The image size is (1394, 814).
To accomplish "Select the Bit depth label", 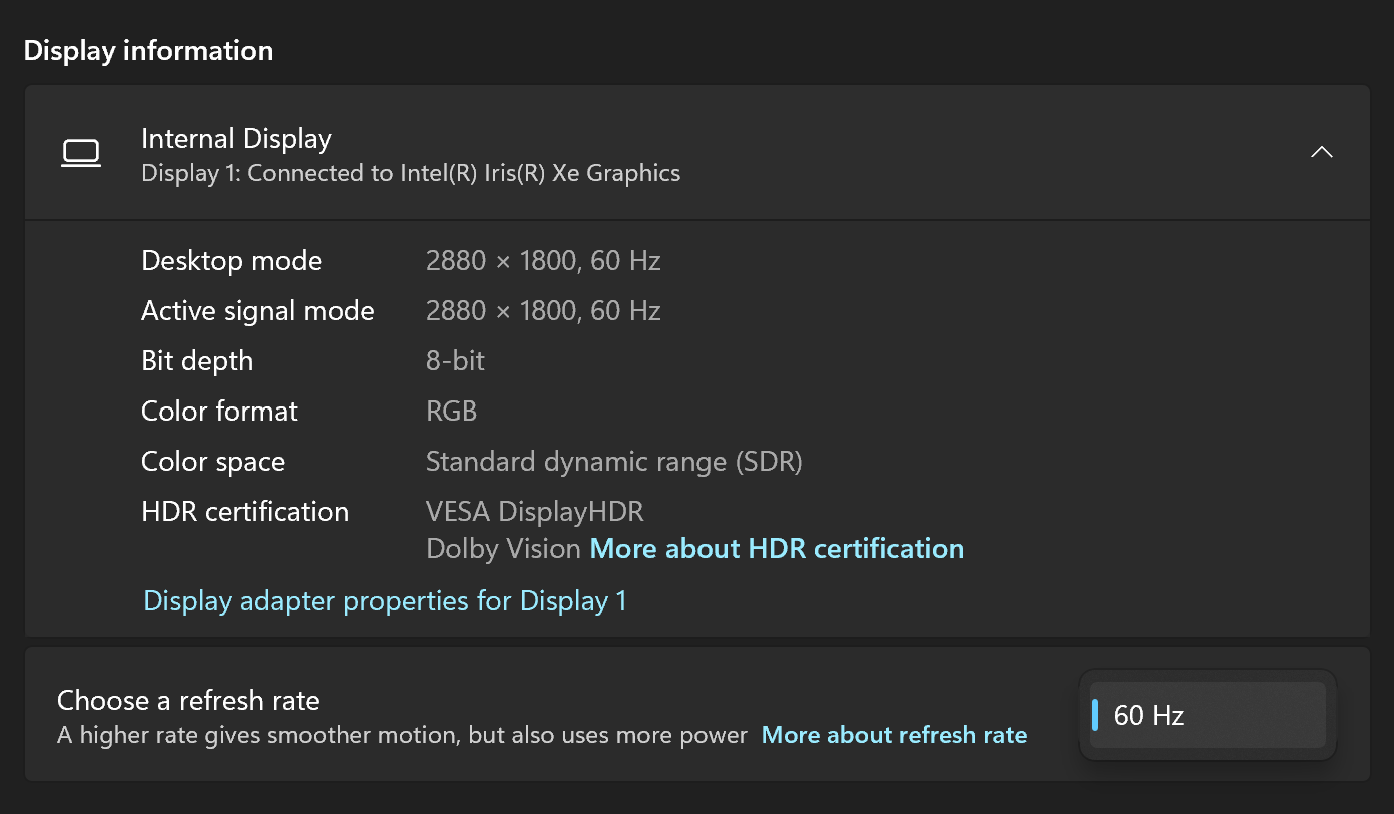I will pos(197,361).
